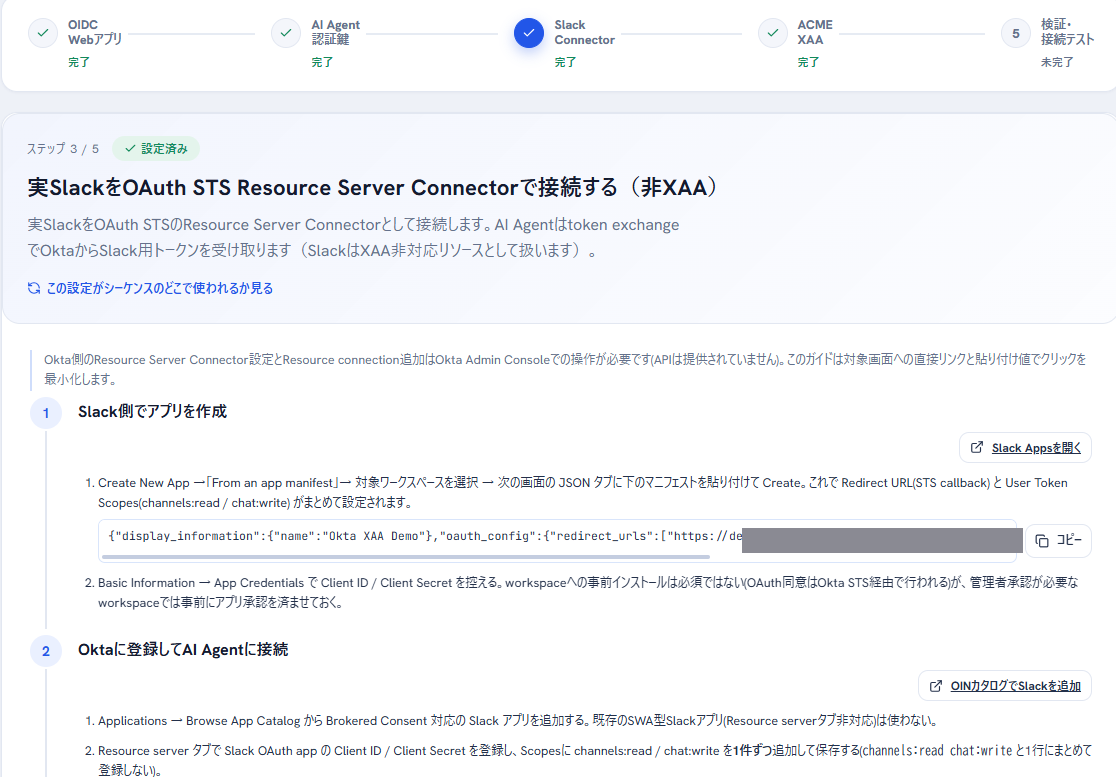Image resolution: width=1116 pixels, height=777 pixels.
Task: Click the 設定済み status badge
Action: click(x=156, y=149)
